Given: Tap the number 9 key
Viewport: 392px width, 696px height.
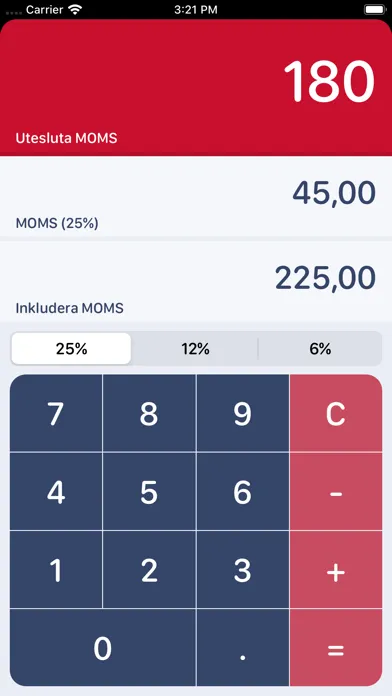Looking at the screenshot, I should click(x=242, y=413).
